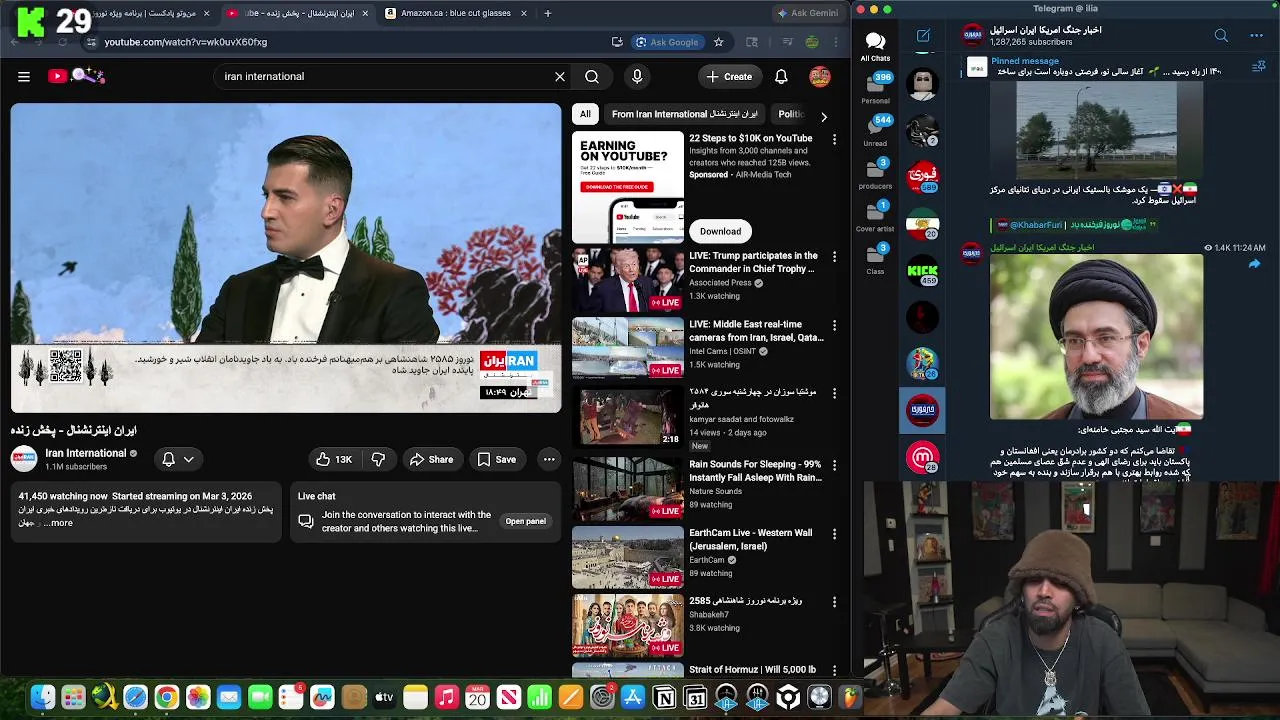Screen dimensions: 1280x720
Task: Open the Middle East real-time cameras thumbnail
Action: click(x=628, y=348)
